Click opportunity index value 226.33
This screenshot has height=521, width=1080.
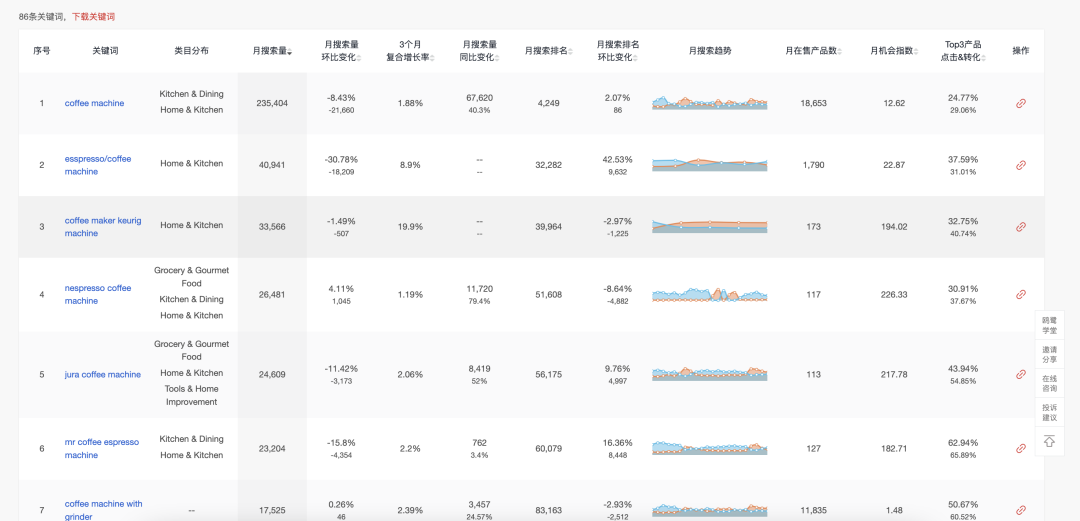pos(894,294)
